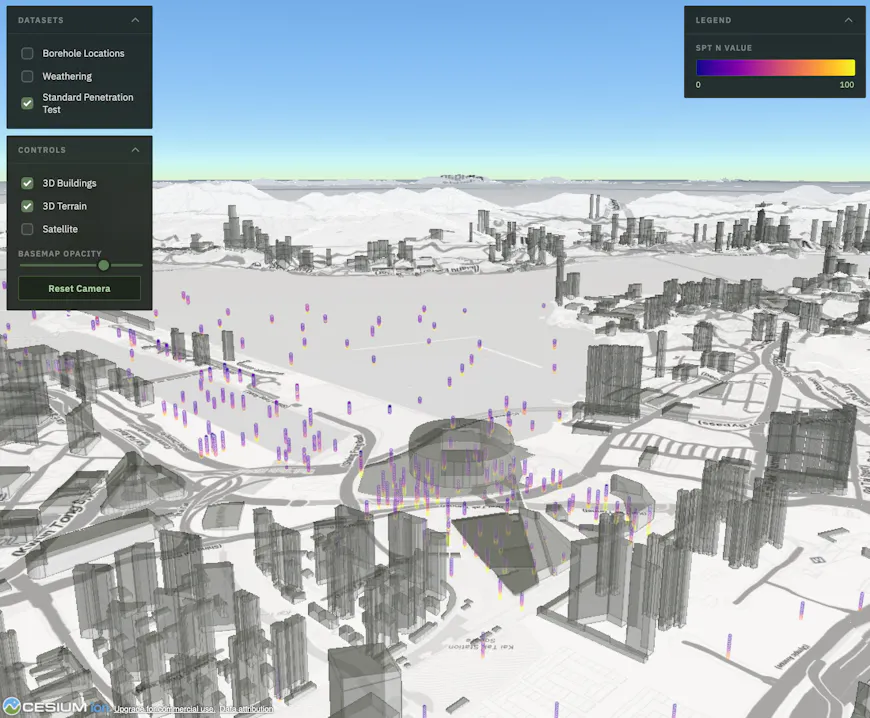Collapse the CONTROLS panel via its chevron
This screenshot has width=870, height=718.
[136, 150]
